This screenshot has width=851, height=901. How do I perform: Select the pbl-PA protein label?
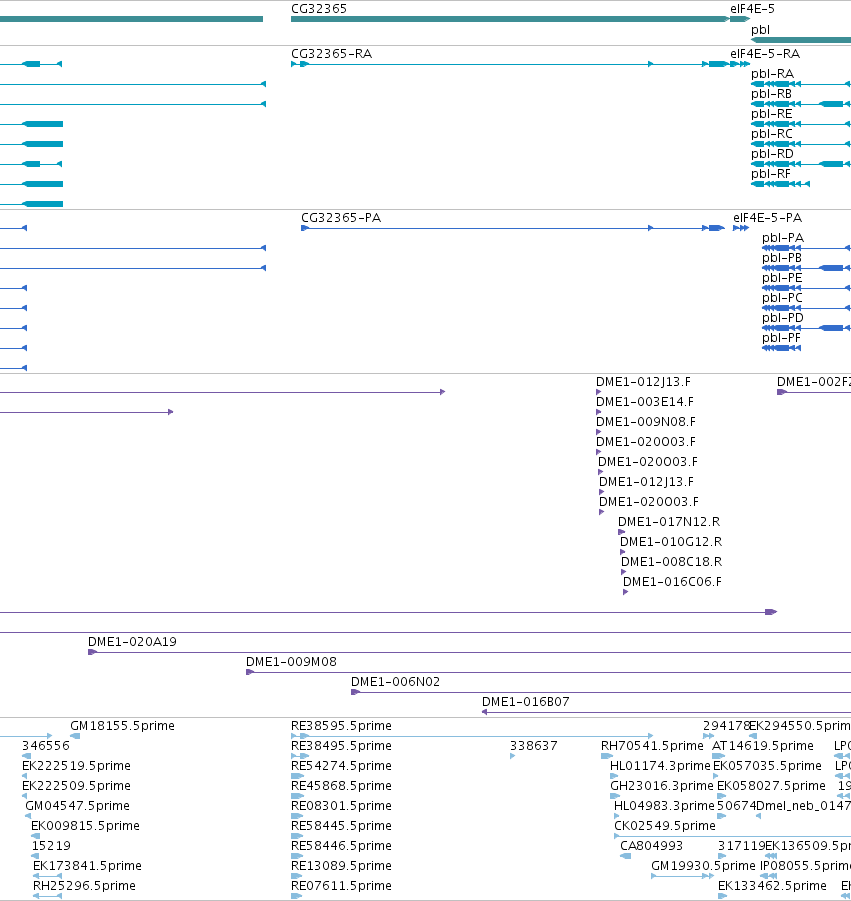click(783, 238)
